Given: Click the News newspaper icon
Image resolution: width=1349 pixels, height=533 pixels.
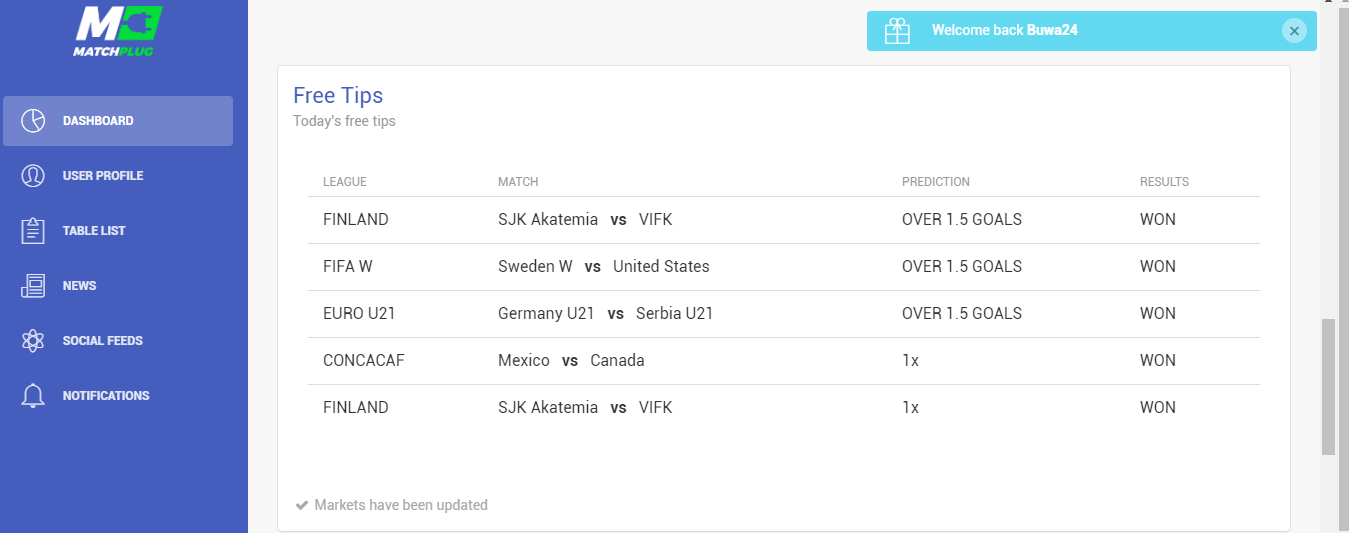Looking at the screenshot, I should click(x=33, y=286).
